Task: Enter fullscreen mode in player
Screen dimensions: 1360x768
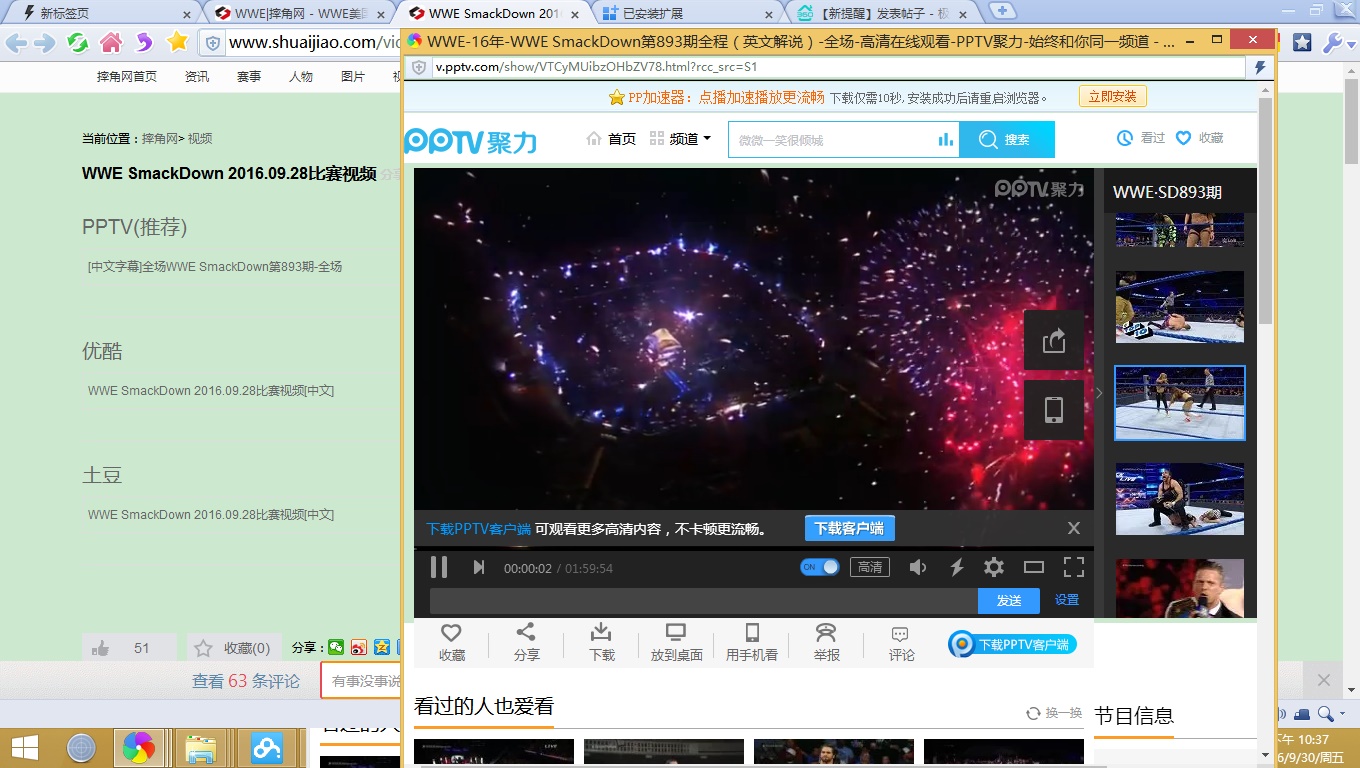Action: (x=1073, y=567)
